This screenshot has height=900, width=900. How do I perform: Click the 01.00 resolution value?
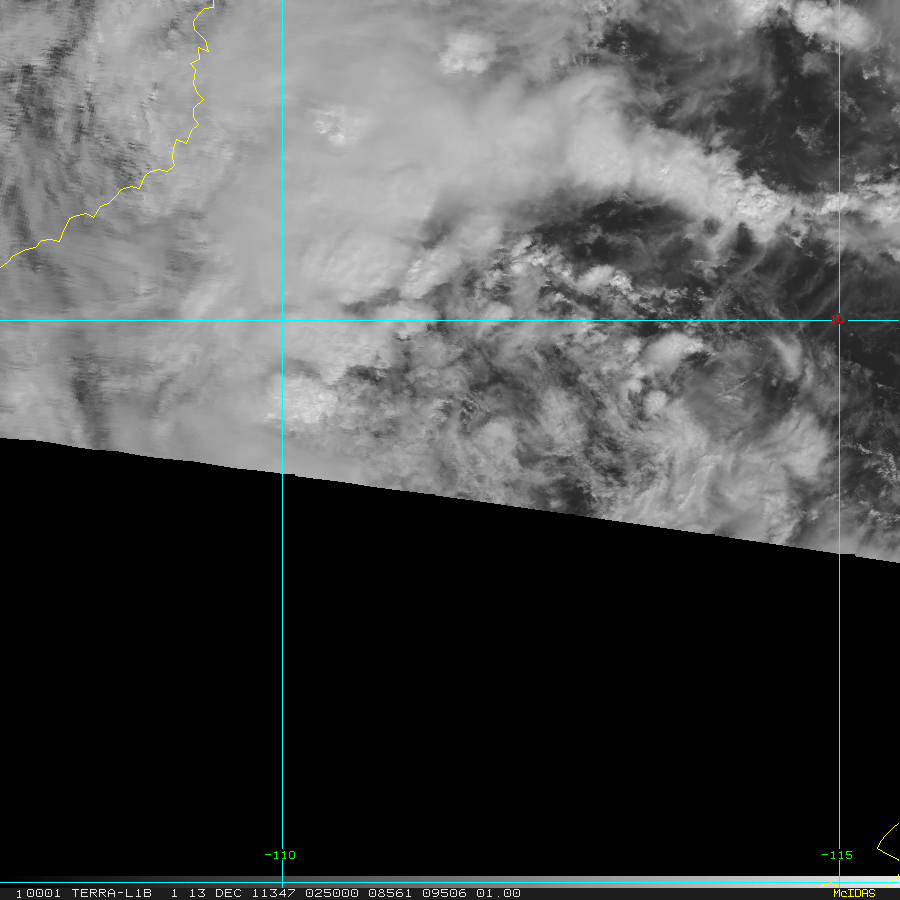tap(498, 893)
